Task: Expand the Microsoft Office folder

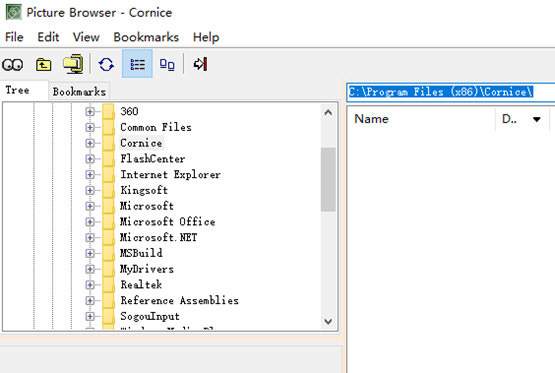Action: tap(90, 222)
